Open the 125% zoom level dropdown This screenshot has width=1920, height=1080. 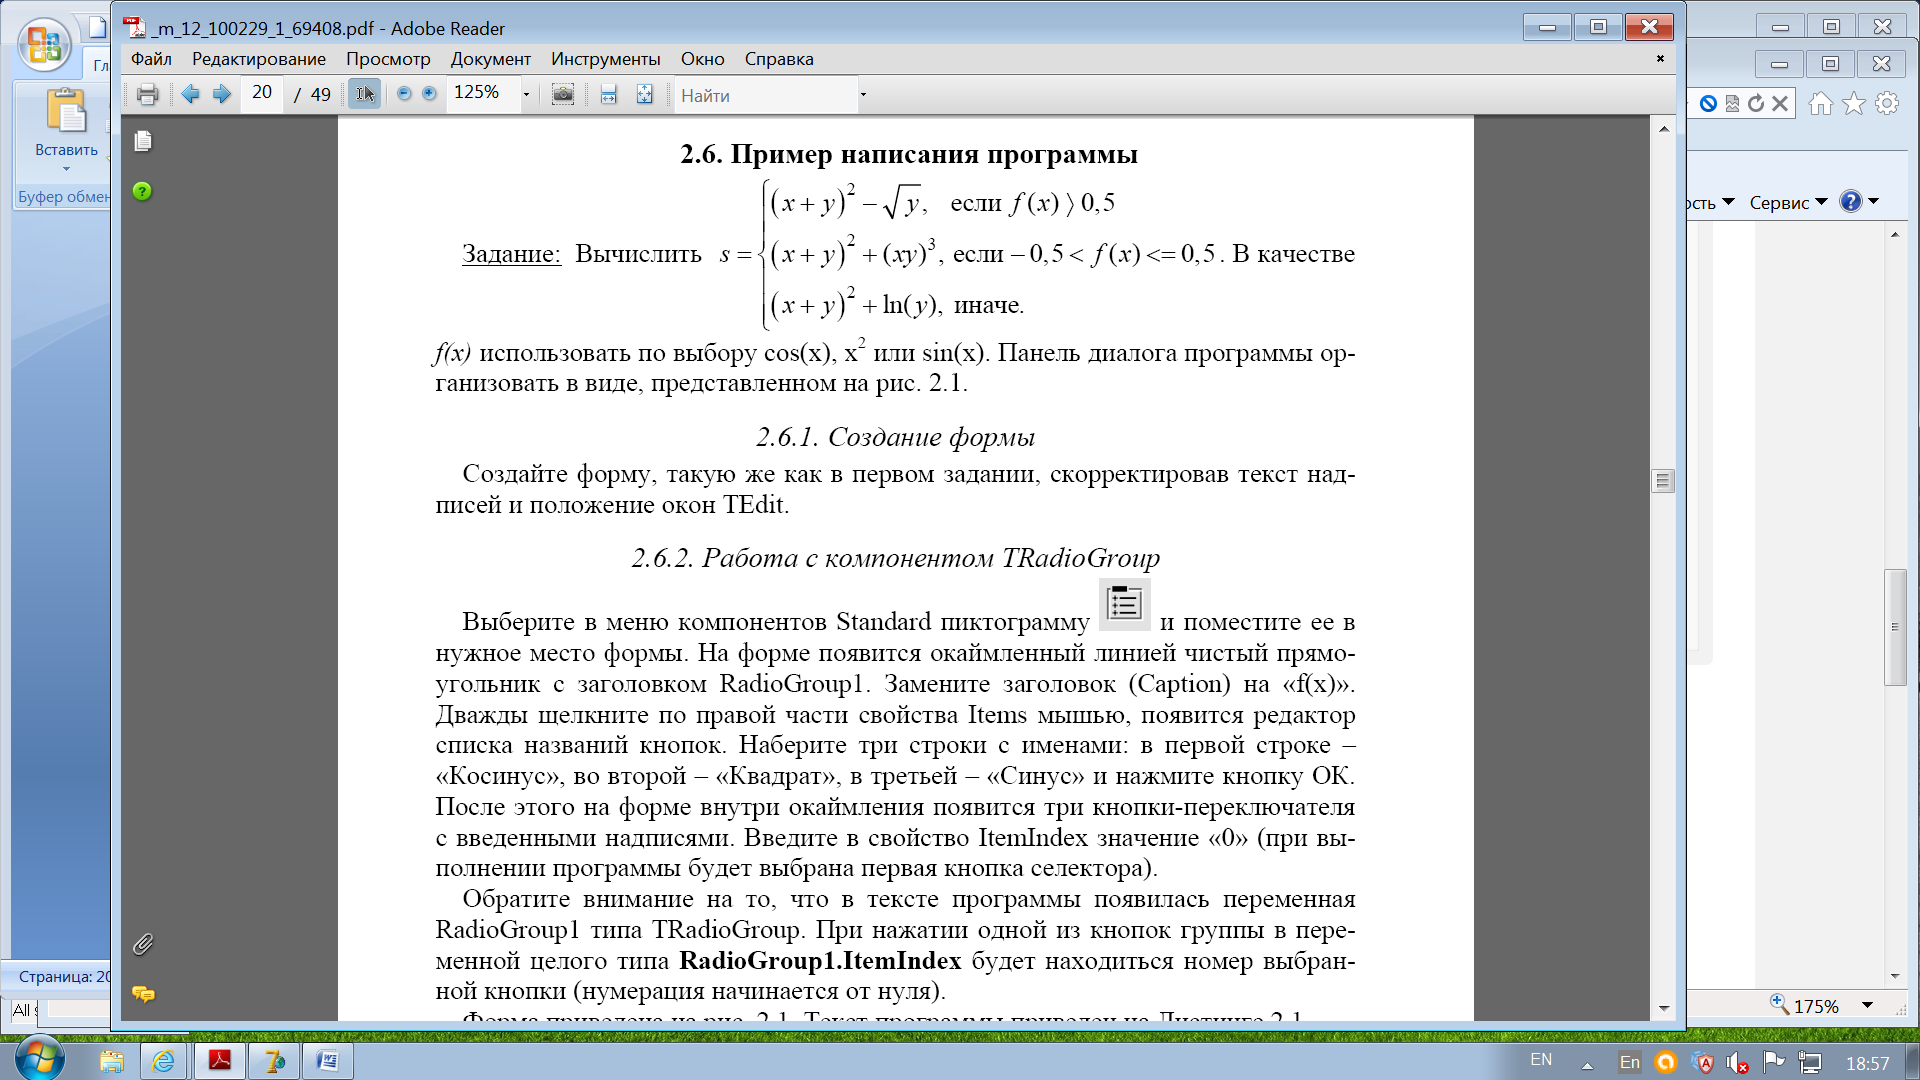point(526,95)
